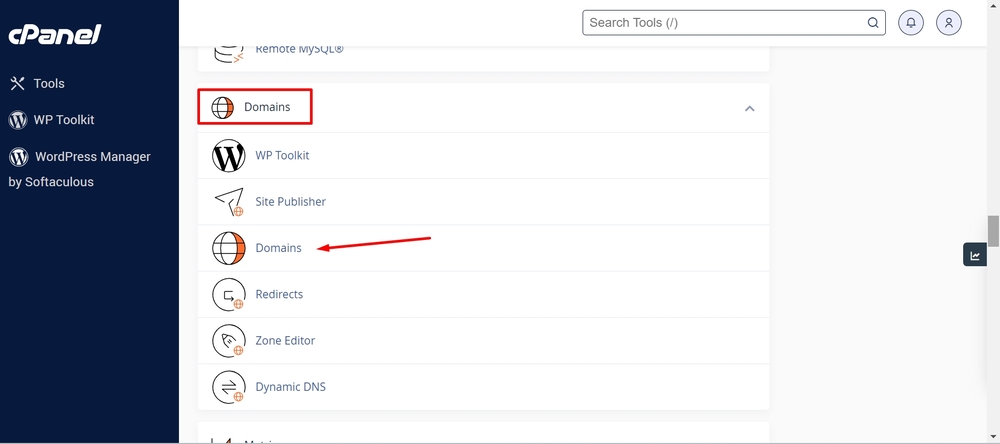Click the WordPress Manager sidebar icon
Viewport: 1000px width, 444px height.
point(18,157)
